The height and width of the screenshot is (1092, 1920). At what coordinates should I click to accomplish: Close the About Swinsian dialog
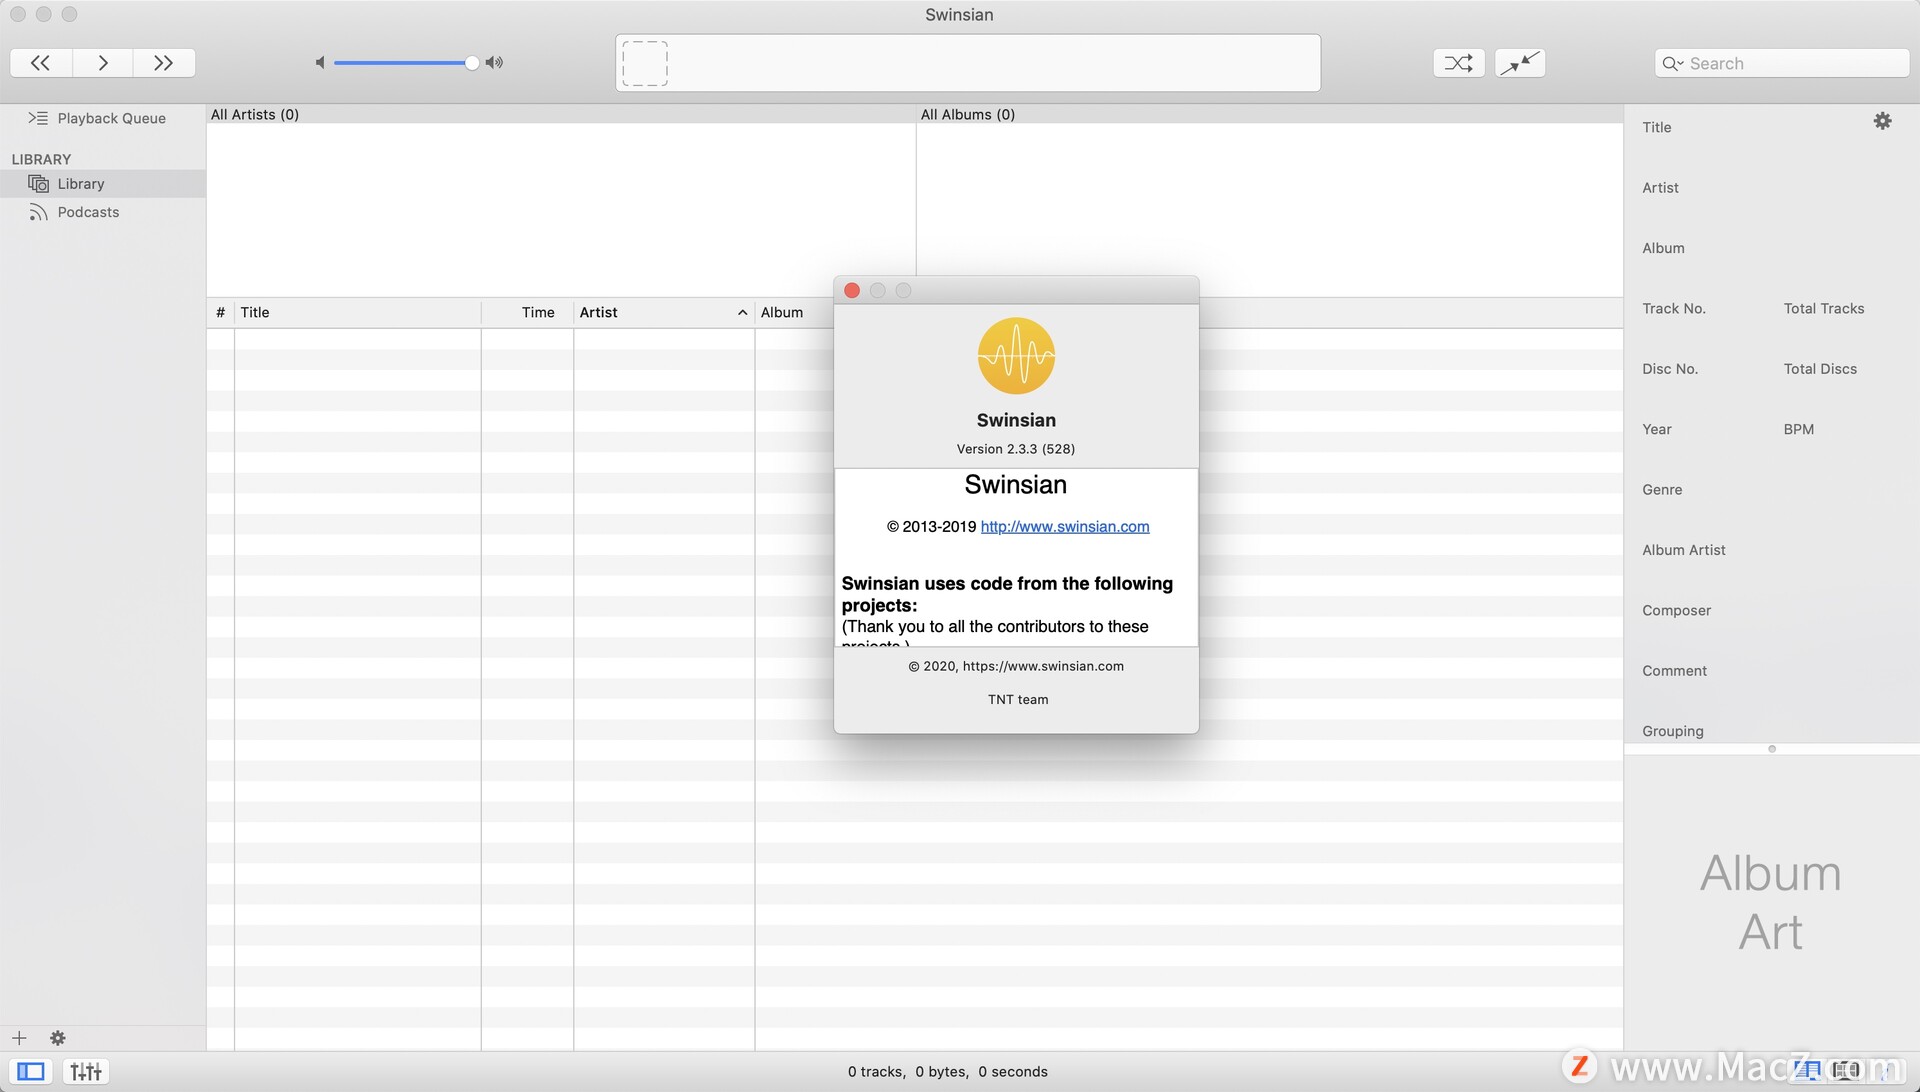[x=852, y=290]
